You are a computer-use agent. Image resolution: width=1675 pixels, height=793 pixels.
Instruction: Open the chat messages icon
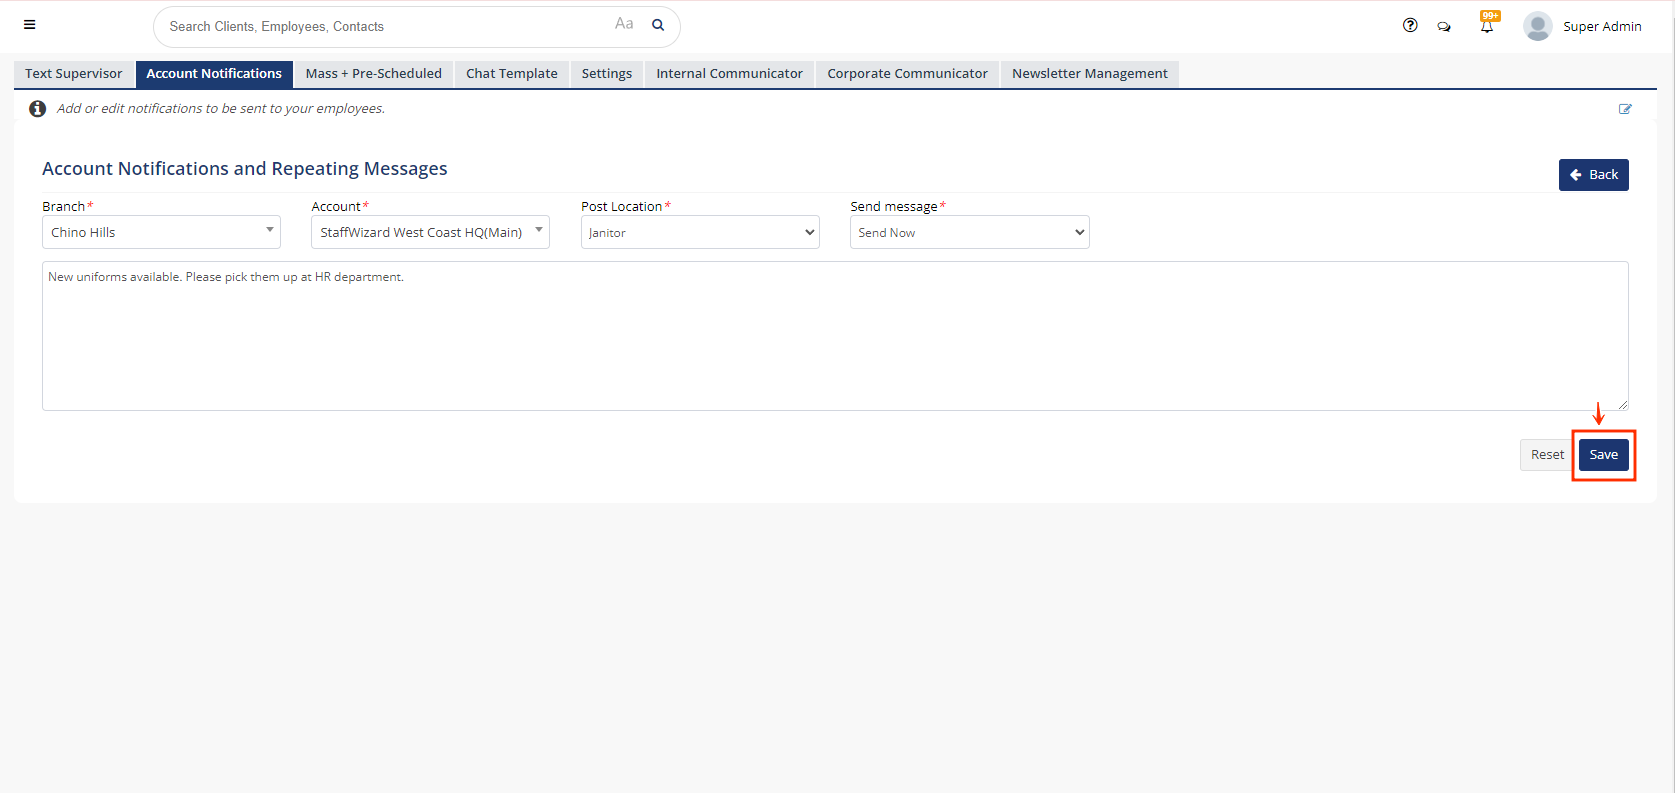click(1444, 27)
